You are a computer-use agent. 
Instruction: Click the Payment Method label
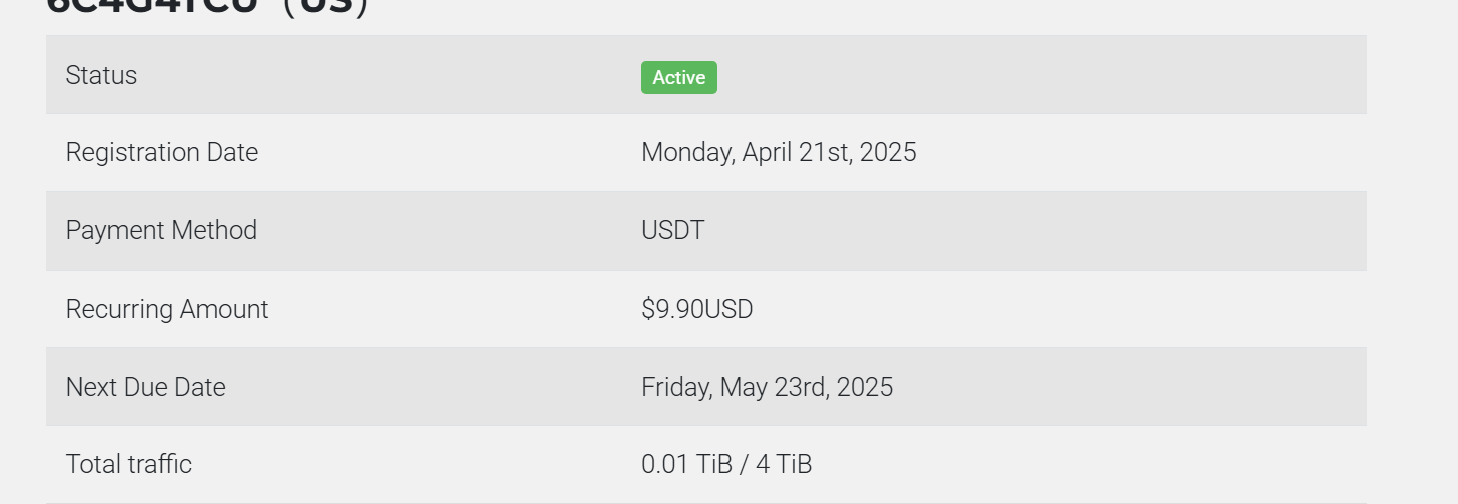[161, 230]
